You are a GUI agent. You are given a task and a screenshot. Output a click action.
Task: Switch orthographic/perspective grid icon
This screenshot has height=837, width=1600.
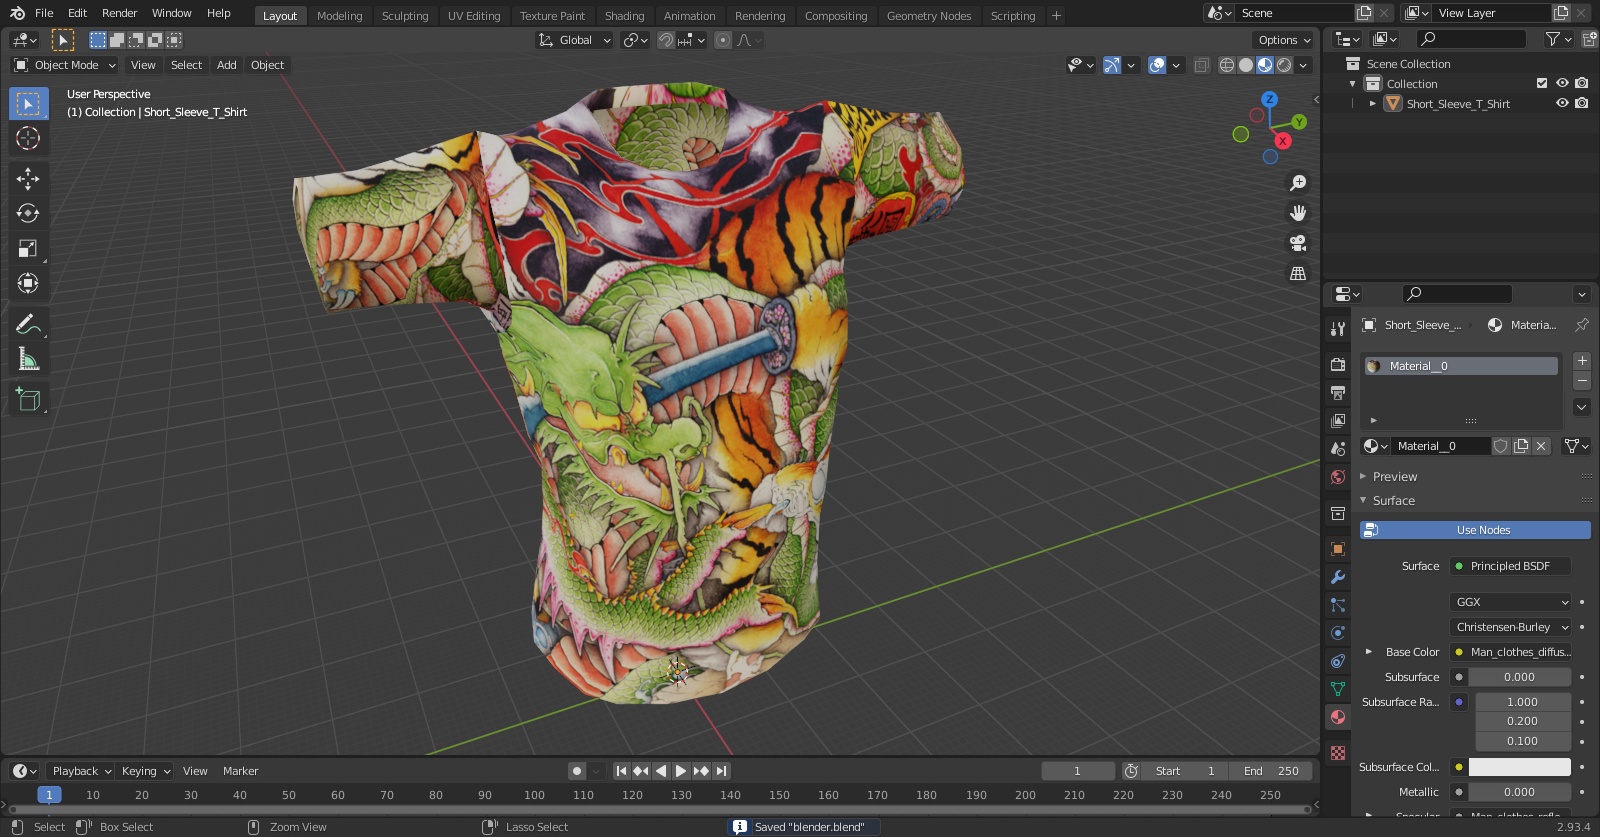point(1298,273)
